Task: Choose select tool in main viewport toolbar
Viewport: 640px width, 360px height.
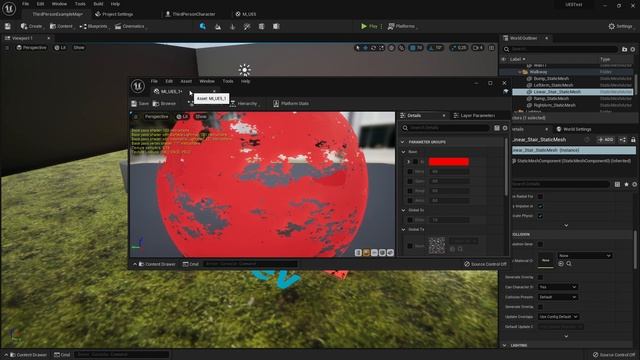Action: pos(358,48)
